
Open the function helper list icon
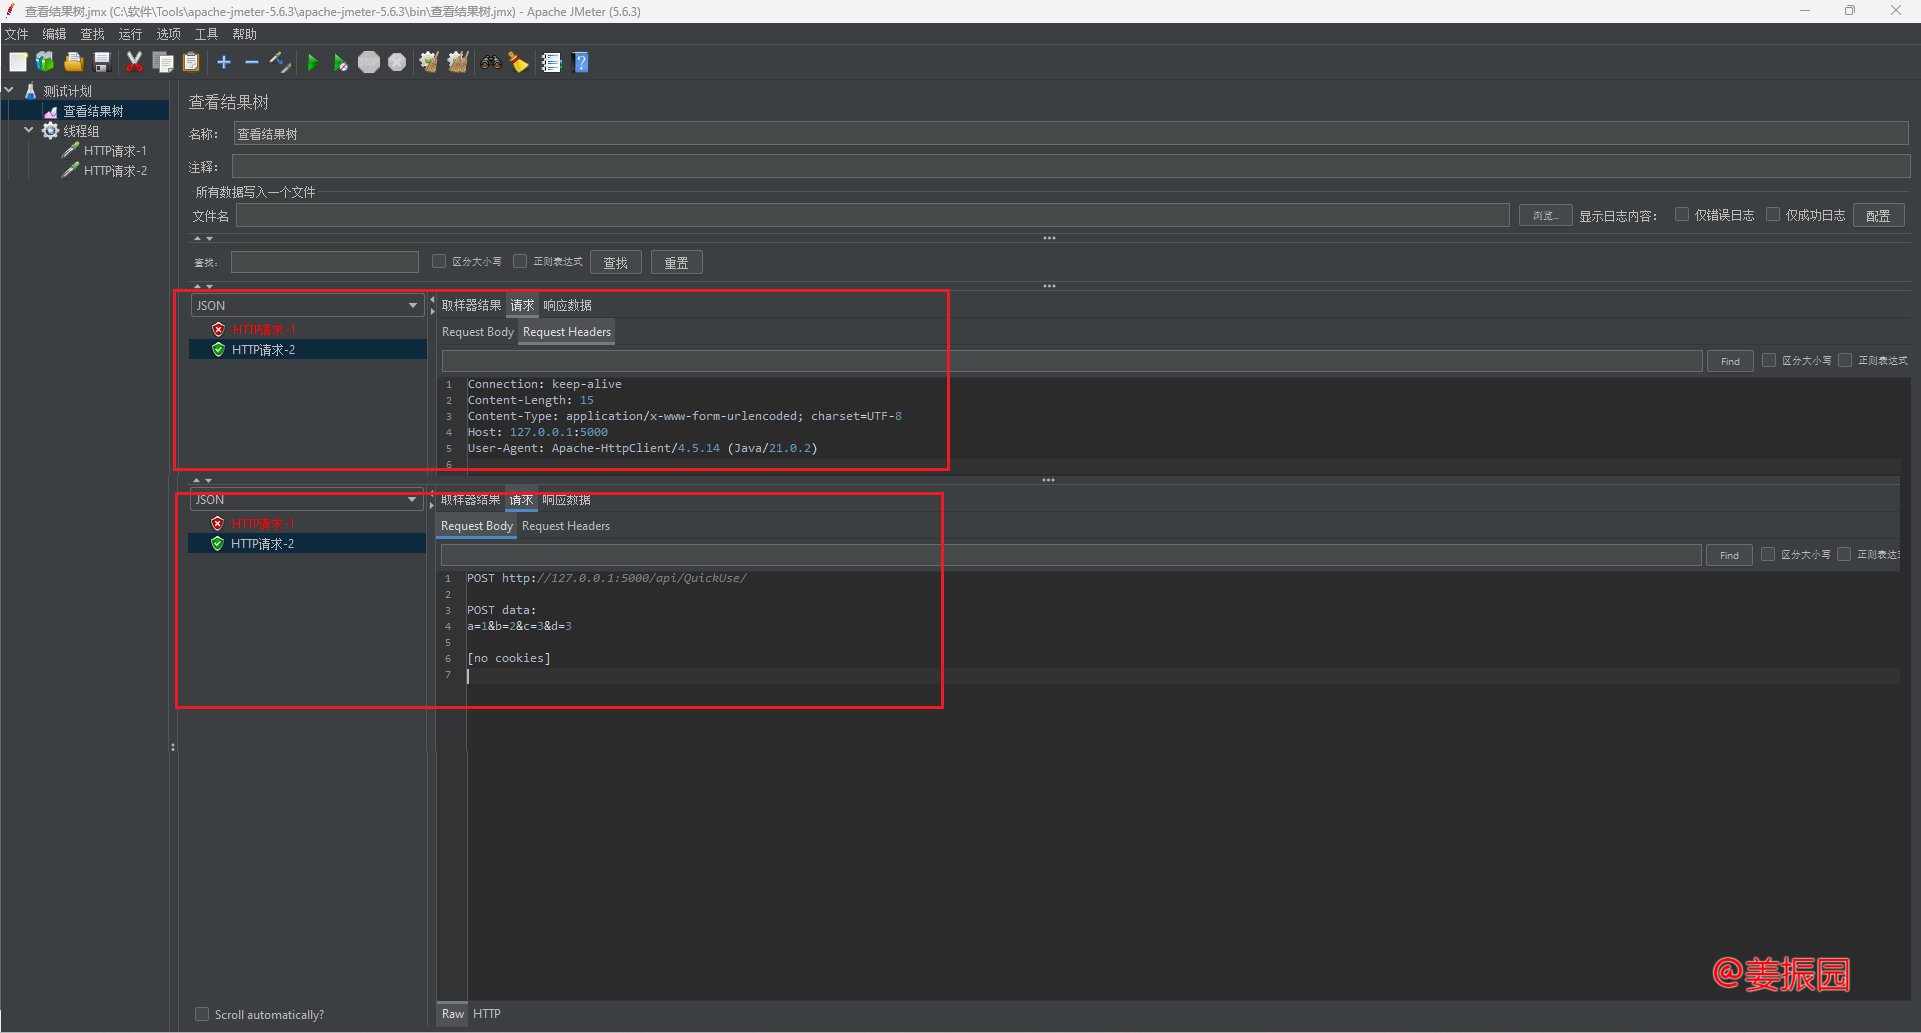click(x=551, y=62)
